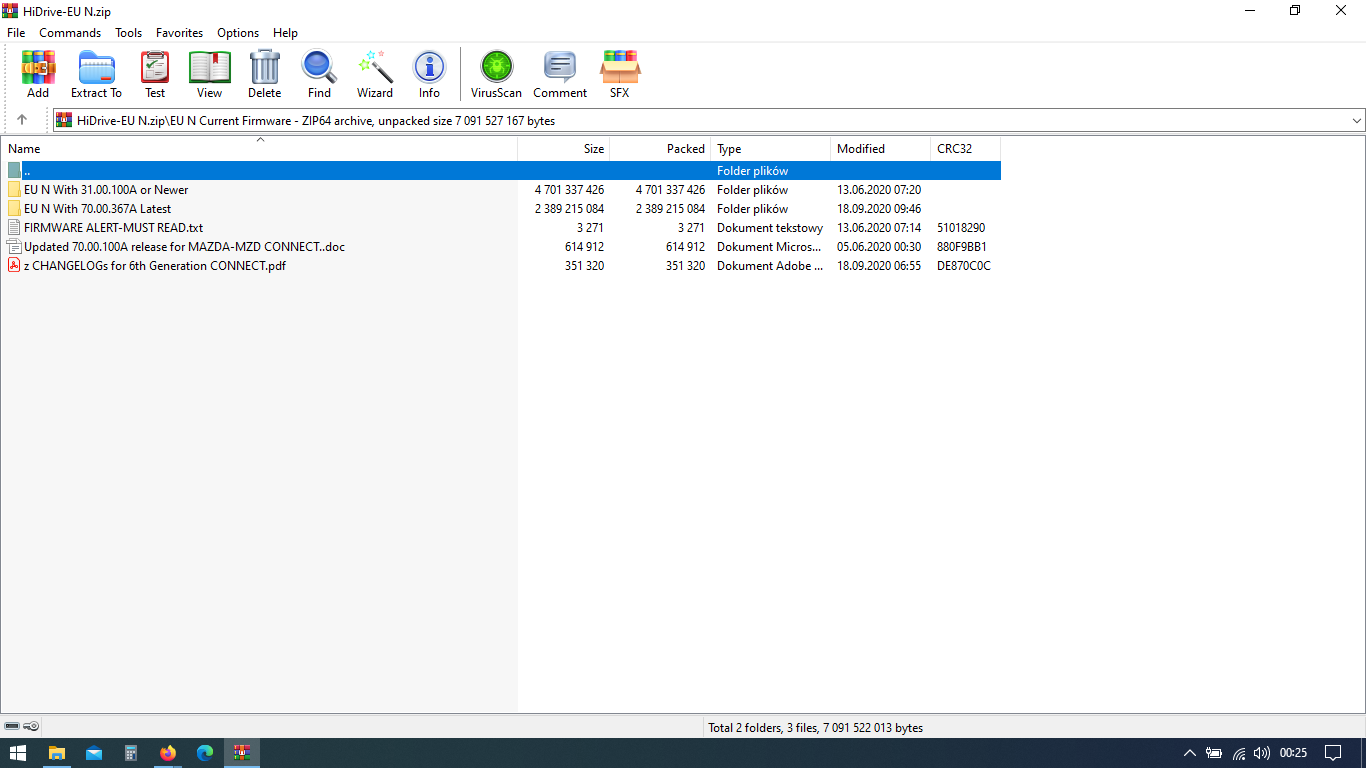Add archive Comment
Image resolution: width=1366 pixels, height=768 pixels.
coord(560,74)
